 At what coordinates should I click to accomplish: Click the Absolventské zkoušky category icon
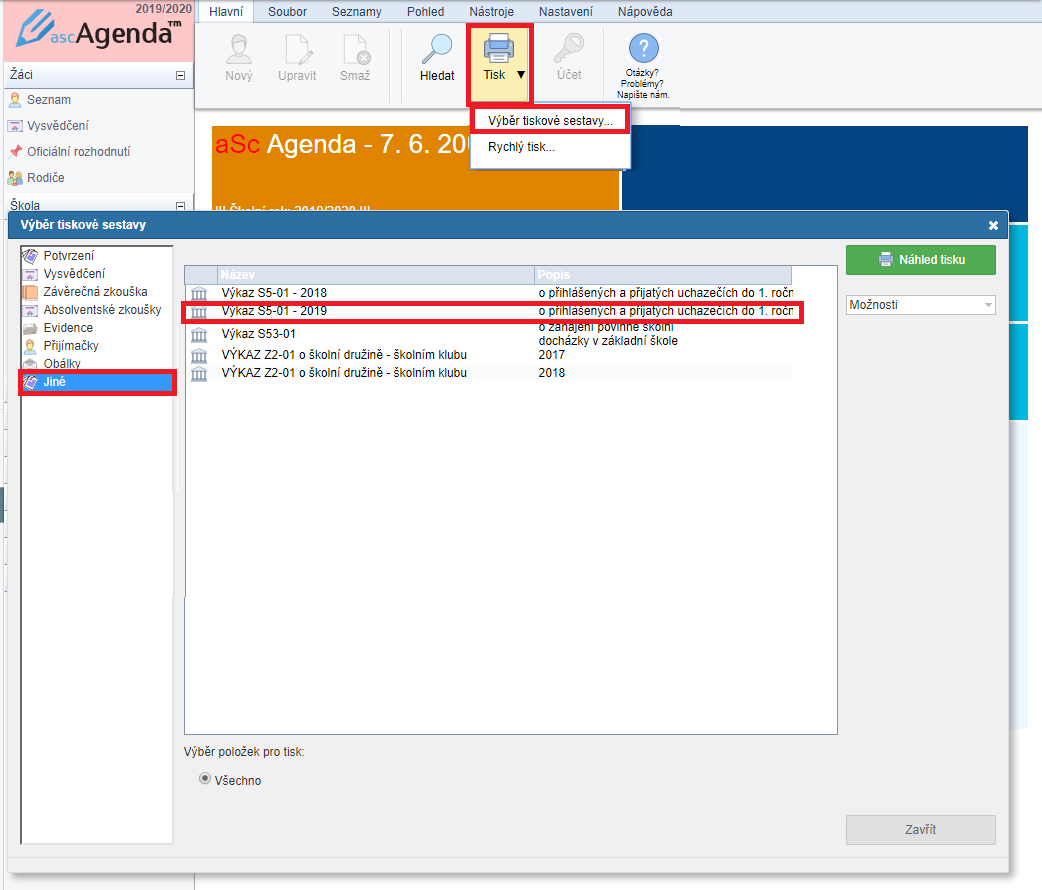[30, 310]
